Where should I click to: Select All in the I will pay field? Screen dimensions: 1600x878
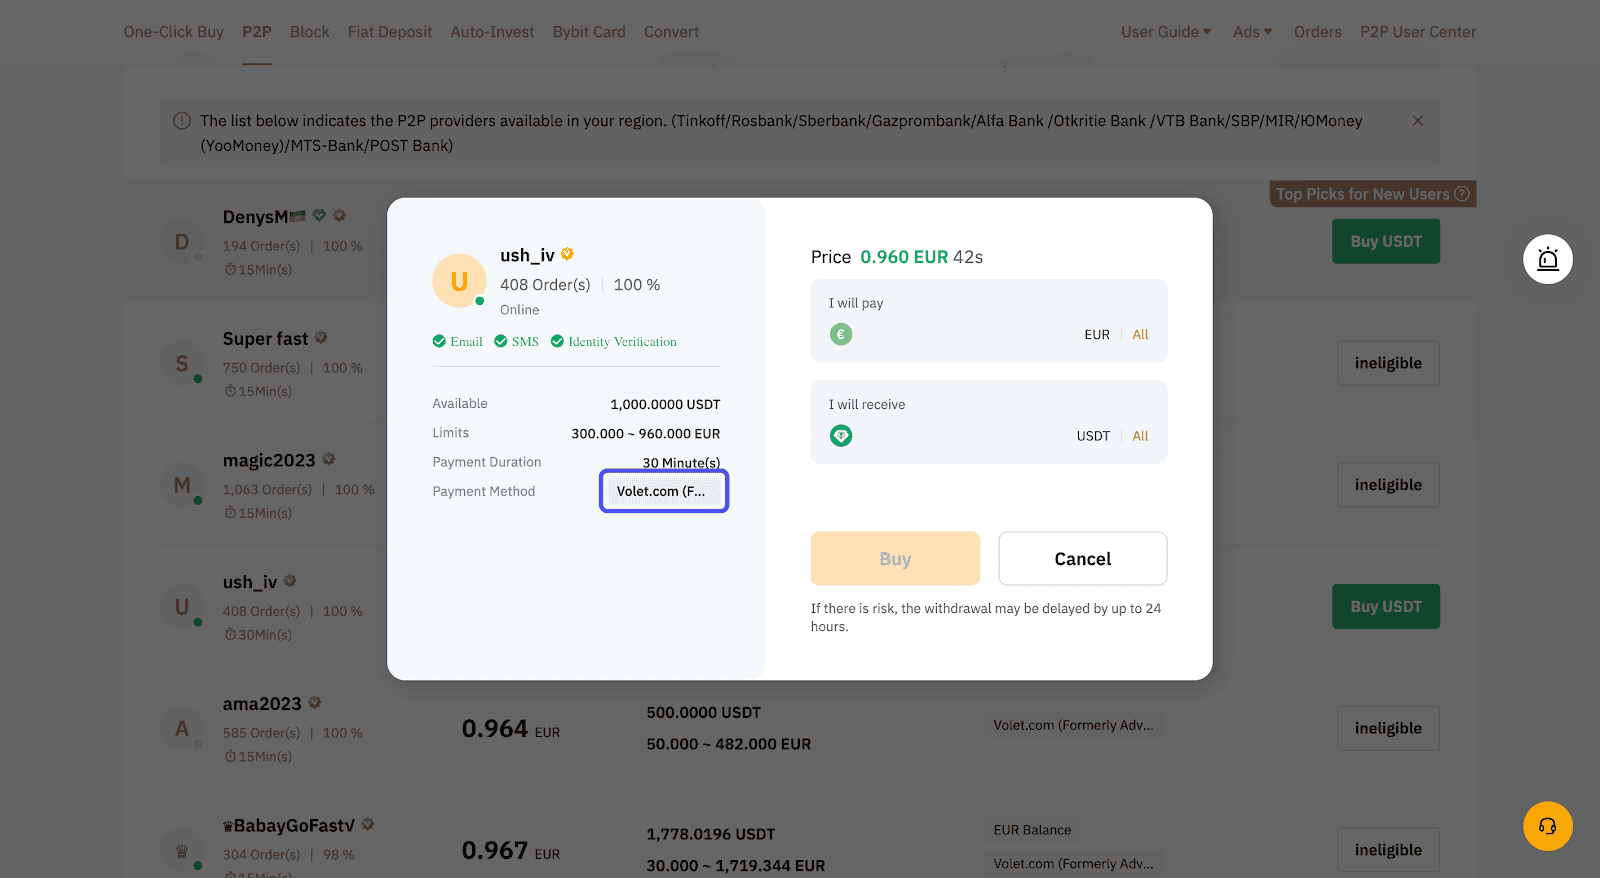pyautogui.click(x=1140, y=335)
